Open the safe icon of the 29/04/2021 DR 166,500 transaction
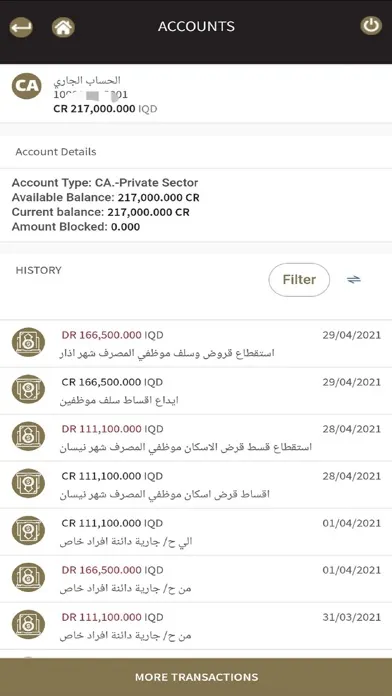 click(x=28, y=343)
